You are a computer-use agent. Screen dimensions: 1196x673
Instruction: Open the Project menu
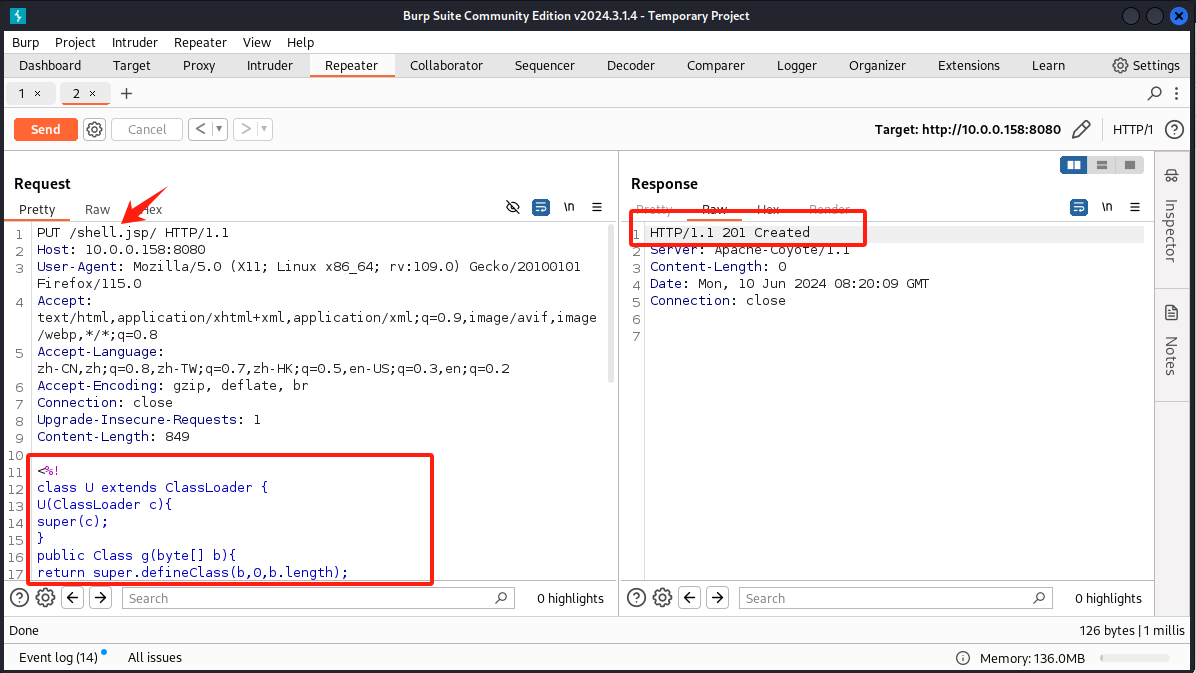75,43
